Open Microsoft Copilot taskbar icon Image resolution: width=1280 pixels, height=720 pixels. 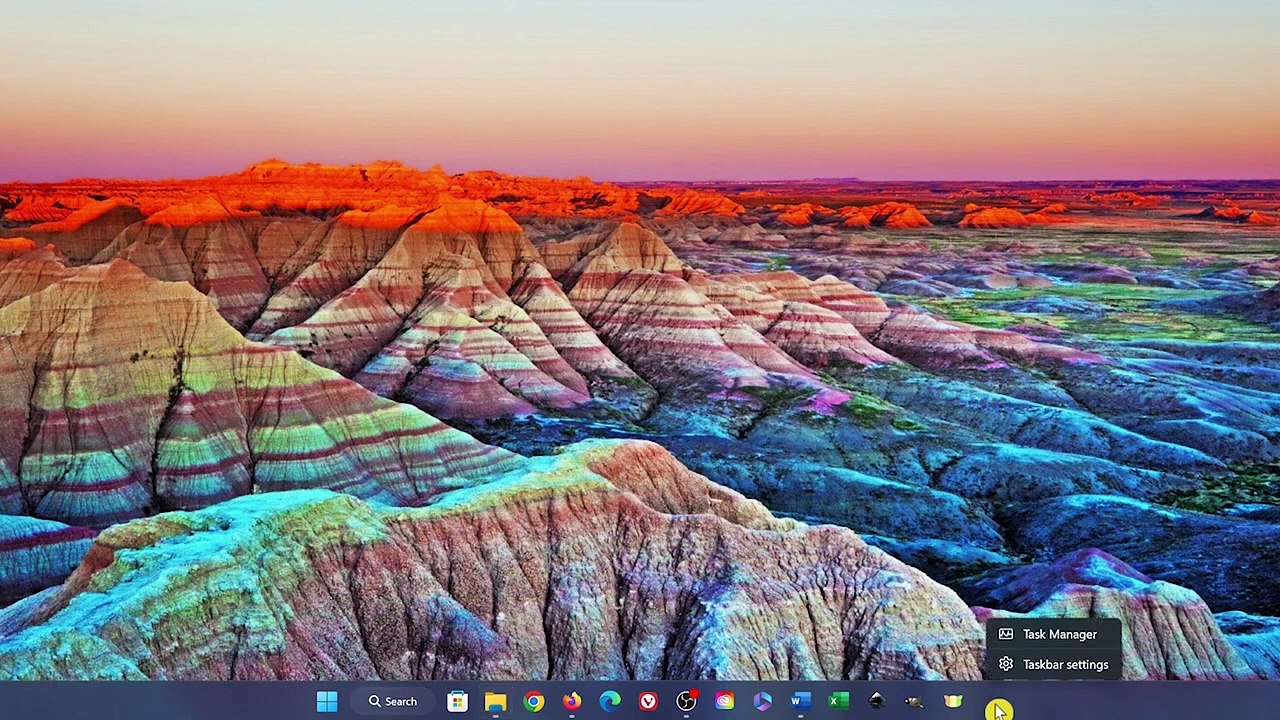[762, 702]
